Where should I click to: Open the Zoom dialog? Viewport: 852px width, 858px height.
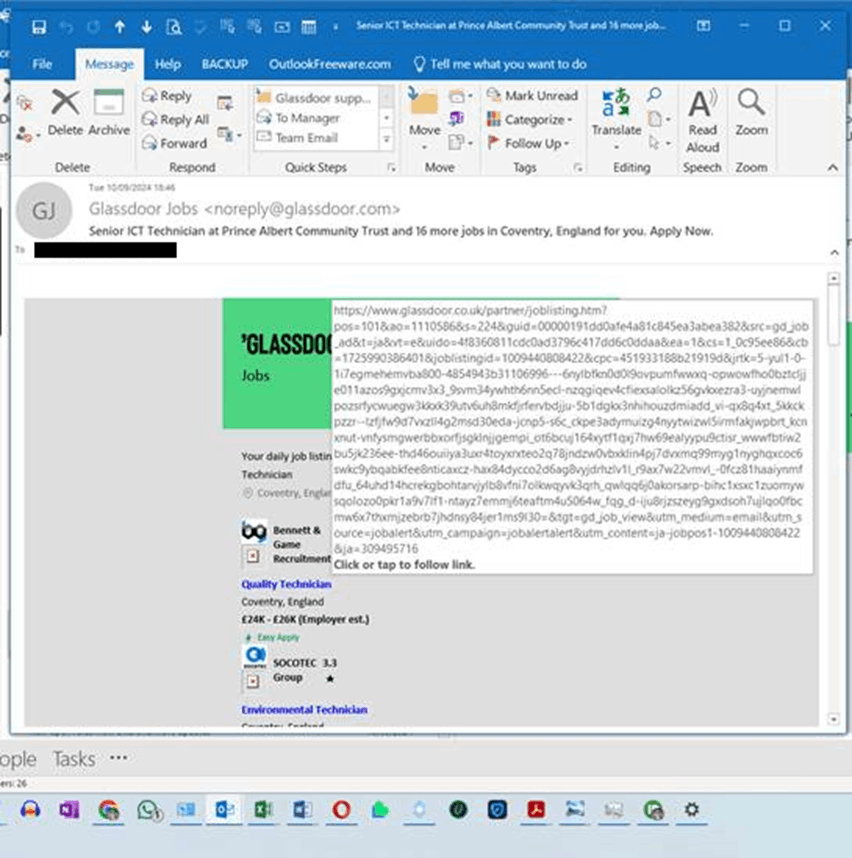751,112
